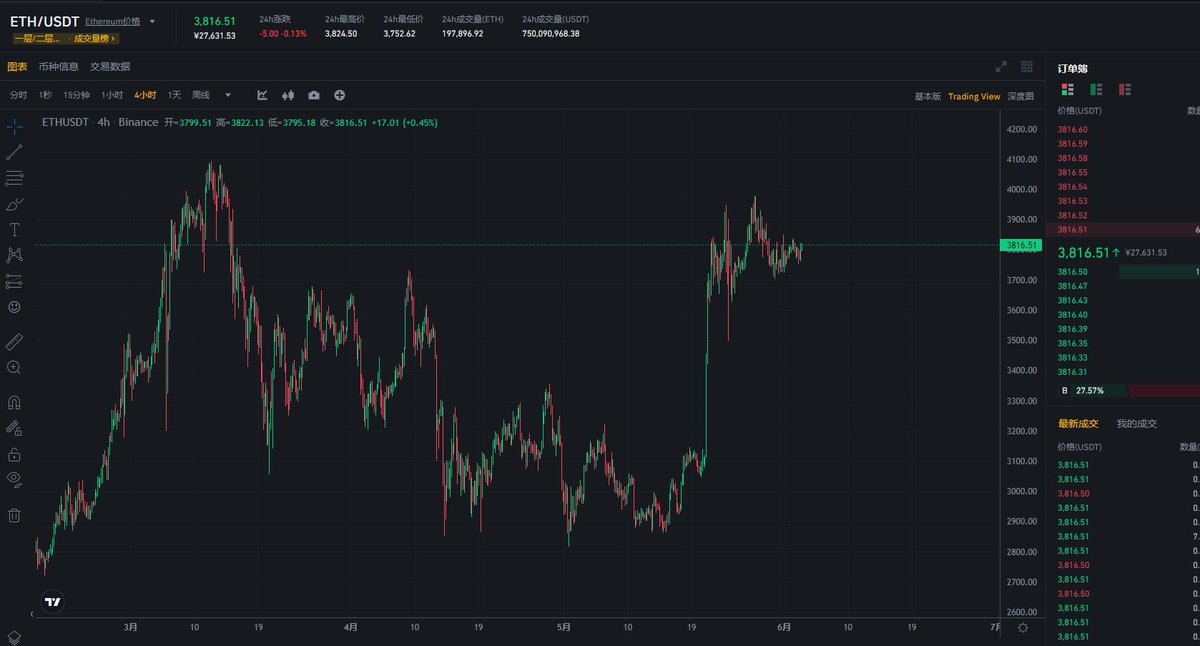Image resolution: width=1200 pixels, height=646 pixels.
Task: Open the multi-chart grid layout icon
Action: 1027,67
